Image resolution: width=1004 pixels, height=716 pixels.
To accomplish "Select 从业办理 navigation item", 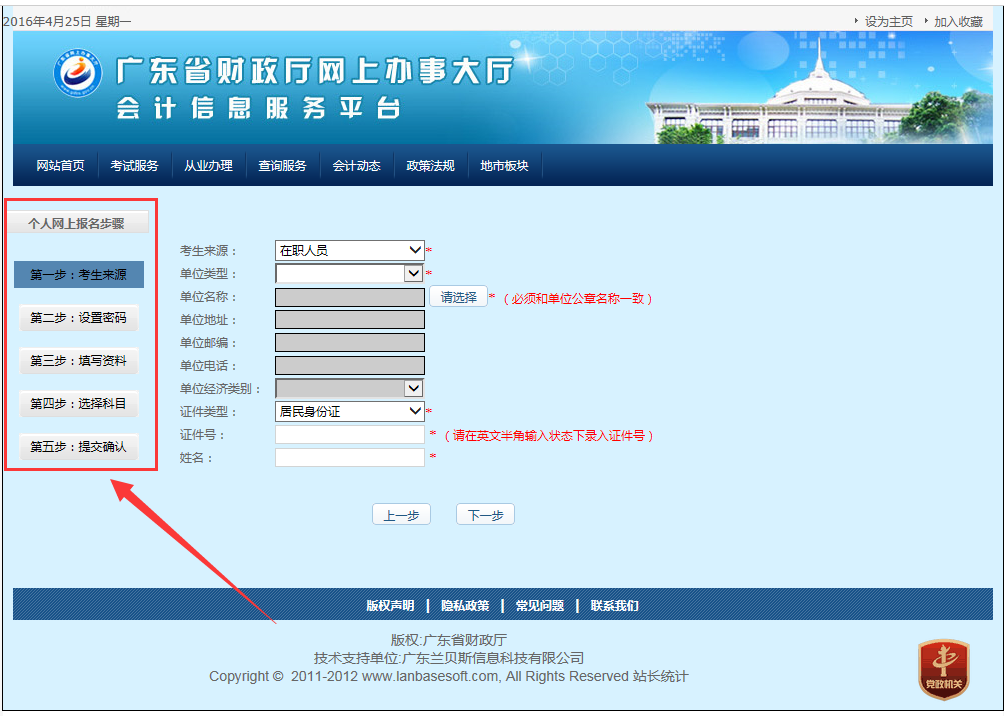I will (208, 166).
